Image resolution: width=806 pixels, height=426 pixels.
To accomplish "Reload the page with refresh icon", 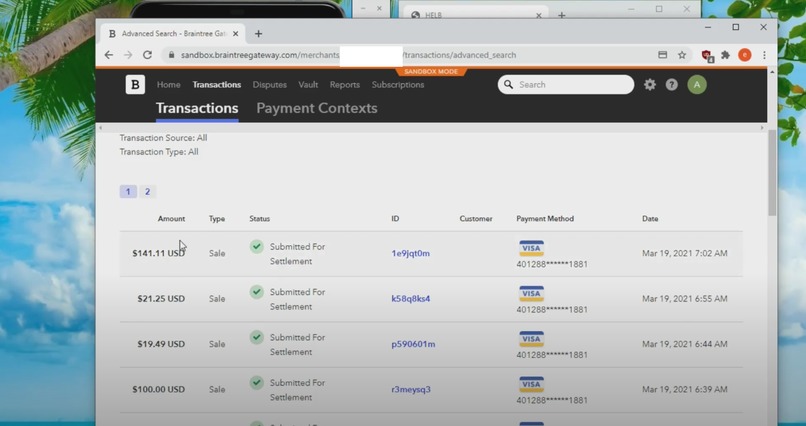I will pos(148,55).
